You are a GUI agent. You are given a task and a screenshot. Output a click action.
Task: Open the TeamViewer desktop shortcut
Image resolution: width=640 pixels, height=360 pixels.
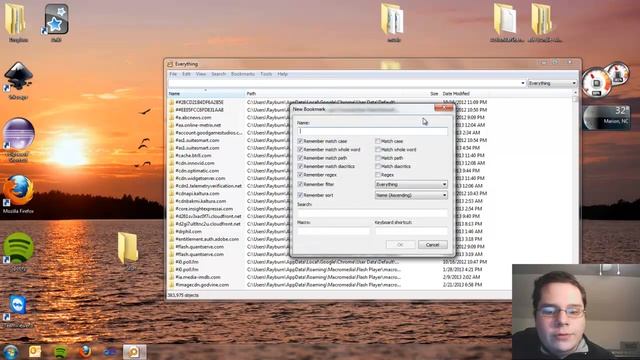(18, 305)
